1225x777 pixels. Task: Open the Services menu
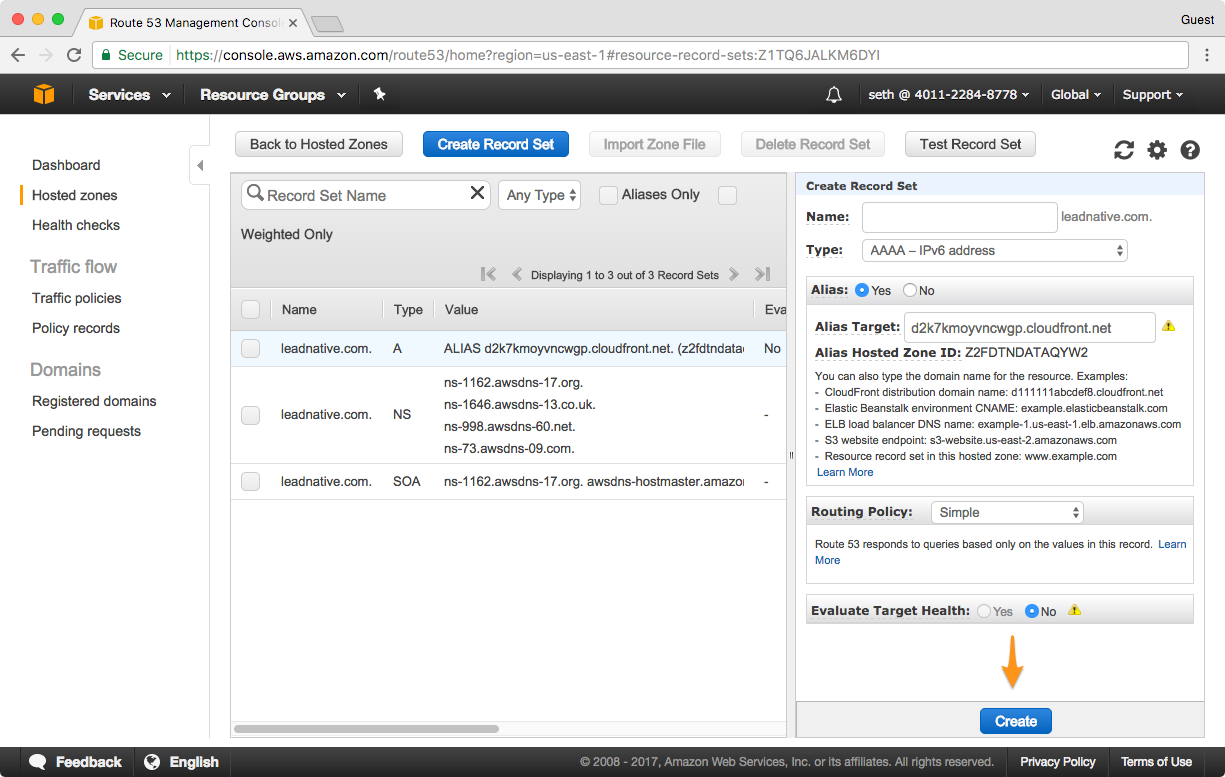click(x=129, y=95)
